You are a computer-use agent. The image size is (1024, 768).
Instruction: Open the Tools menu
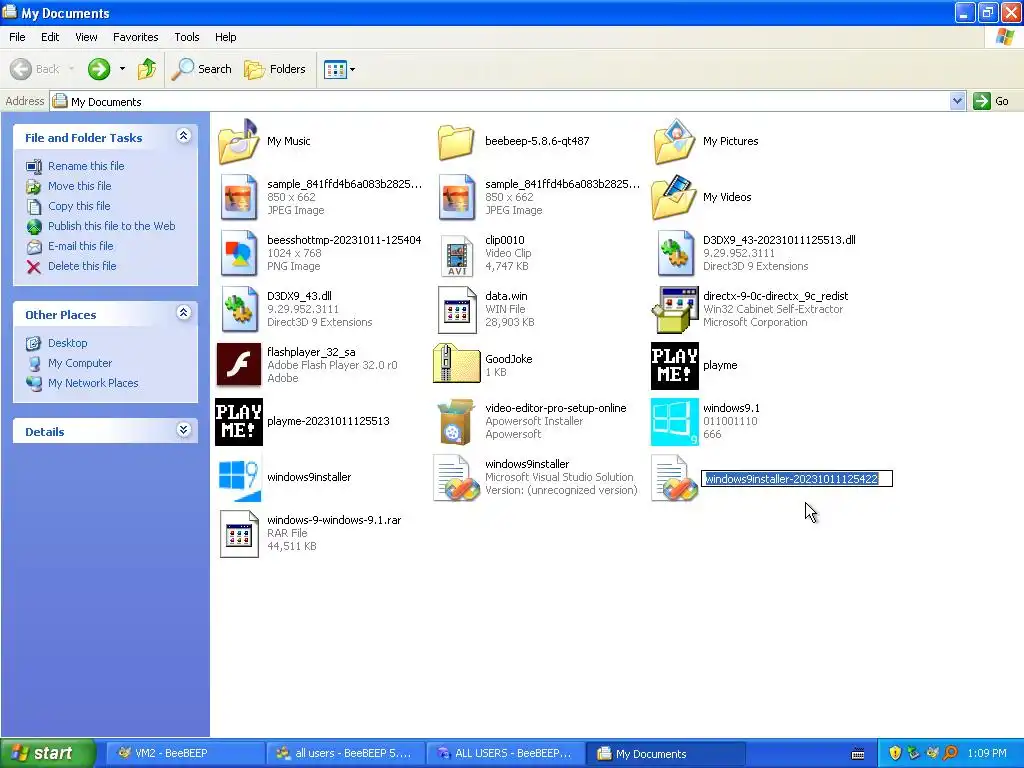point(187,37)
